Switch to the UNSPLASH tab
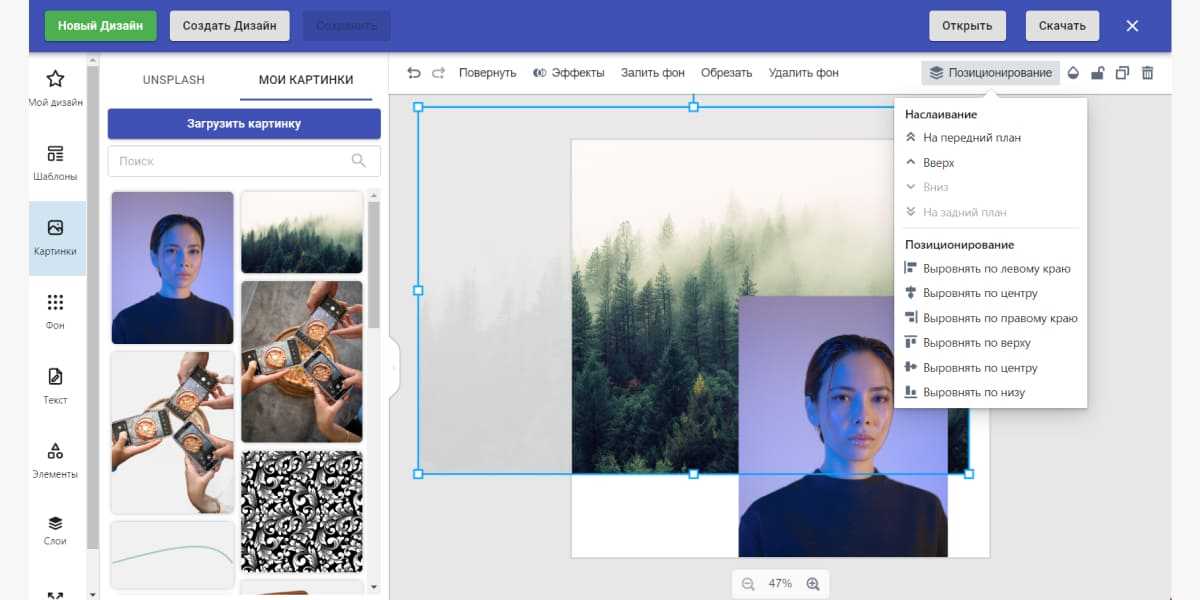The width and height of the screenshot is (1200, 600). pos(173,80)
